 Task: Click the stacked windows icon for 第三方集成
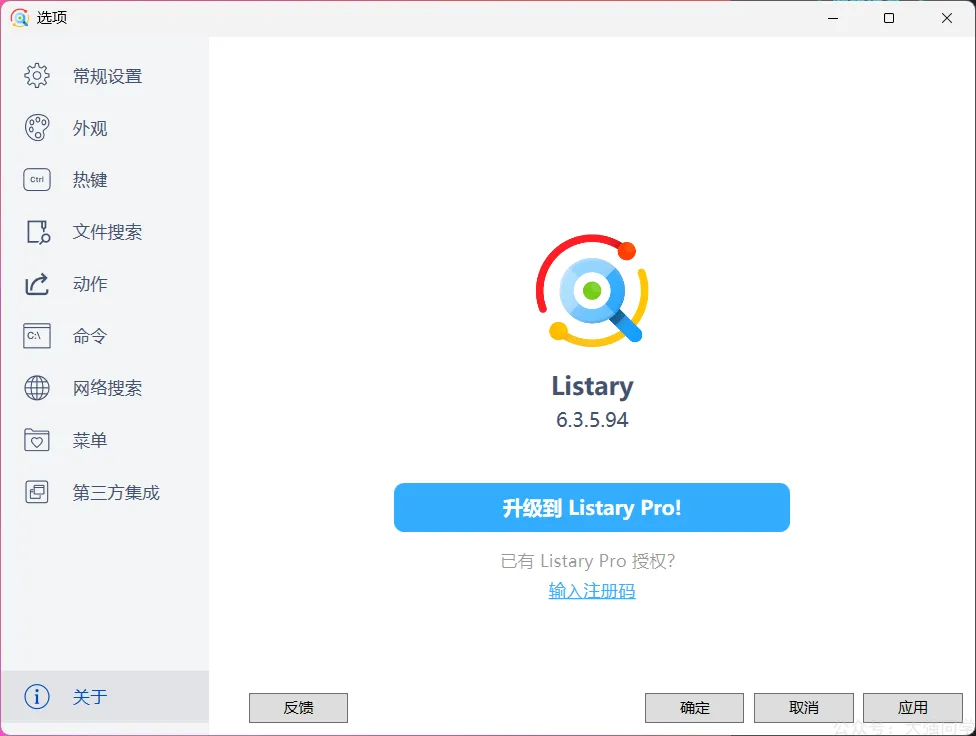pyautogui.click(x=37, y=492)
